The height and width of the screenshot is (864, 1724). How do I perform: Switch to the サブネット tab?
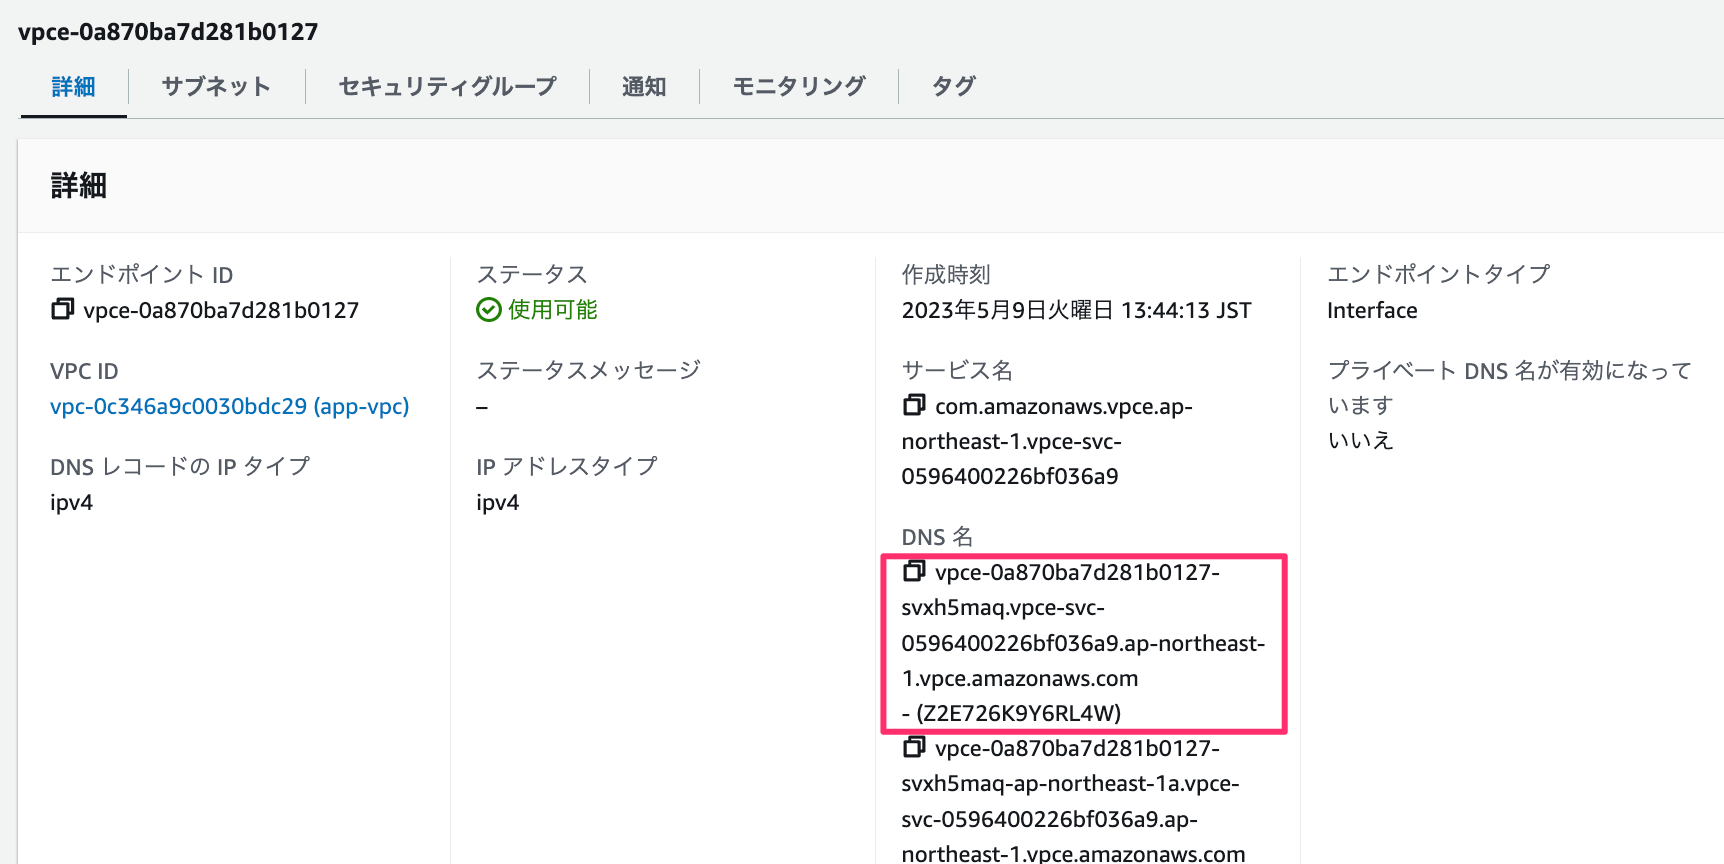216,87
